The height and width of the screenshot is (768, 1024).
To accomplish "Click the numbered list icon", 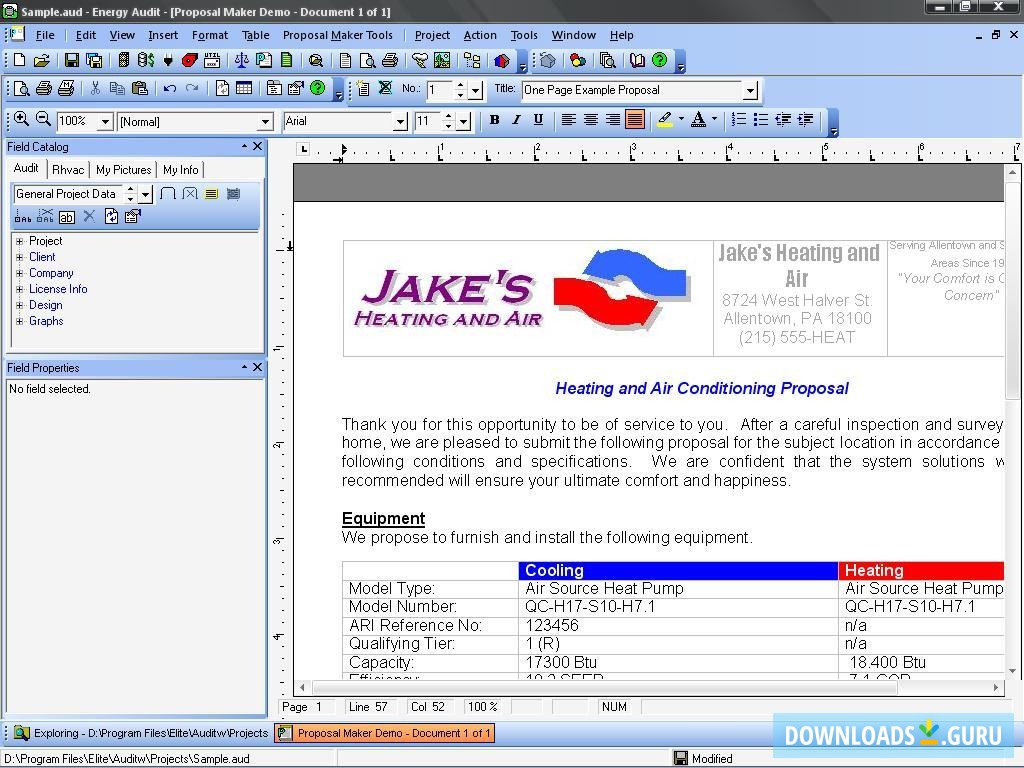I will pyautogui.click(x=739, y=120).
